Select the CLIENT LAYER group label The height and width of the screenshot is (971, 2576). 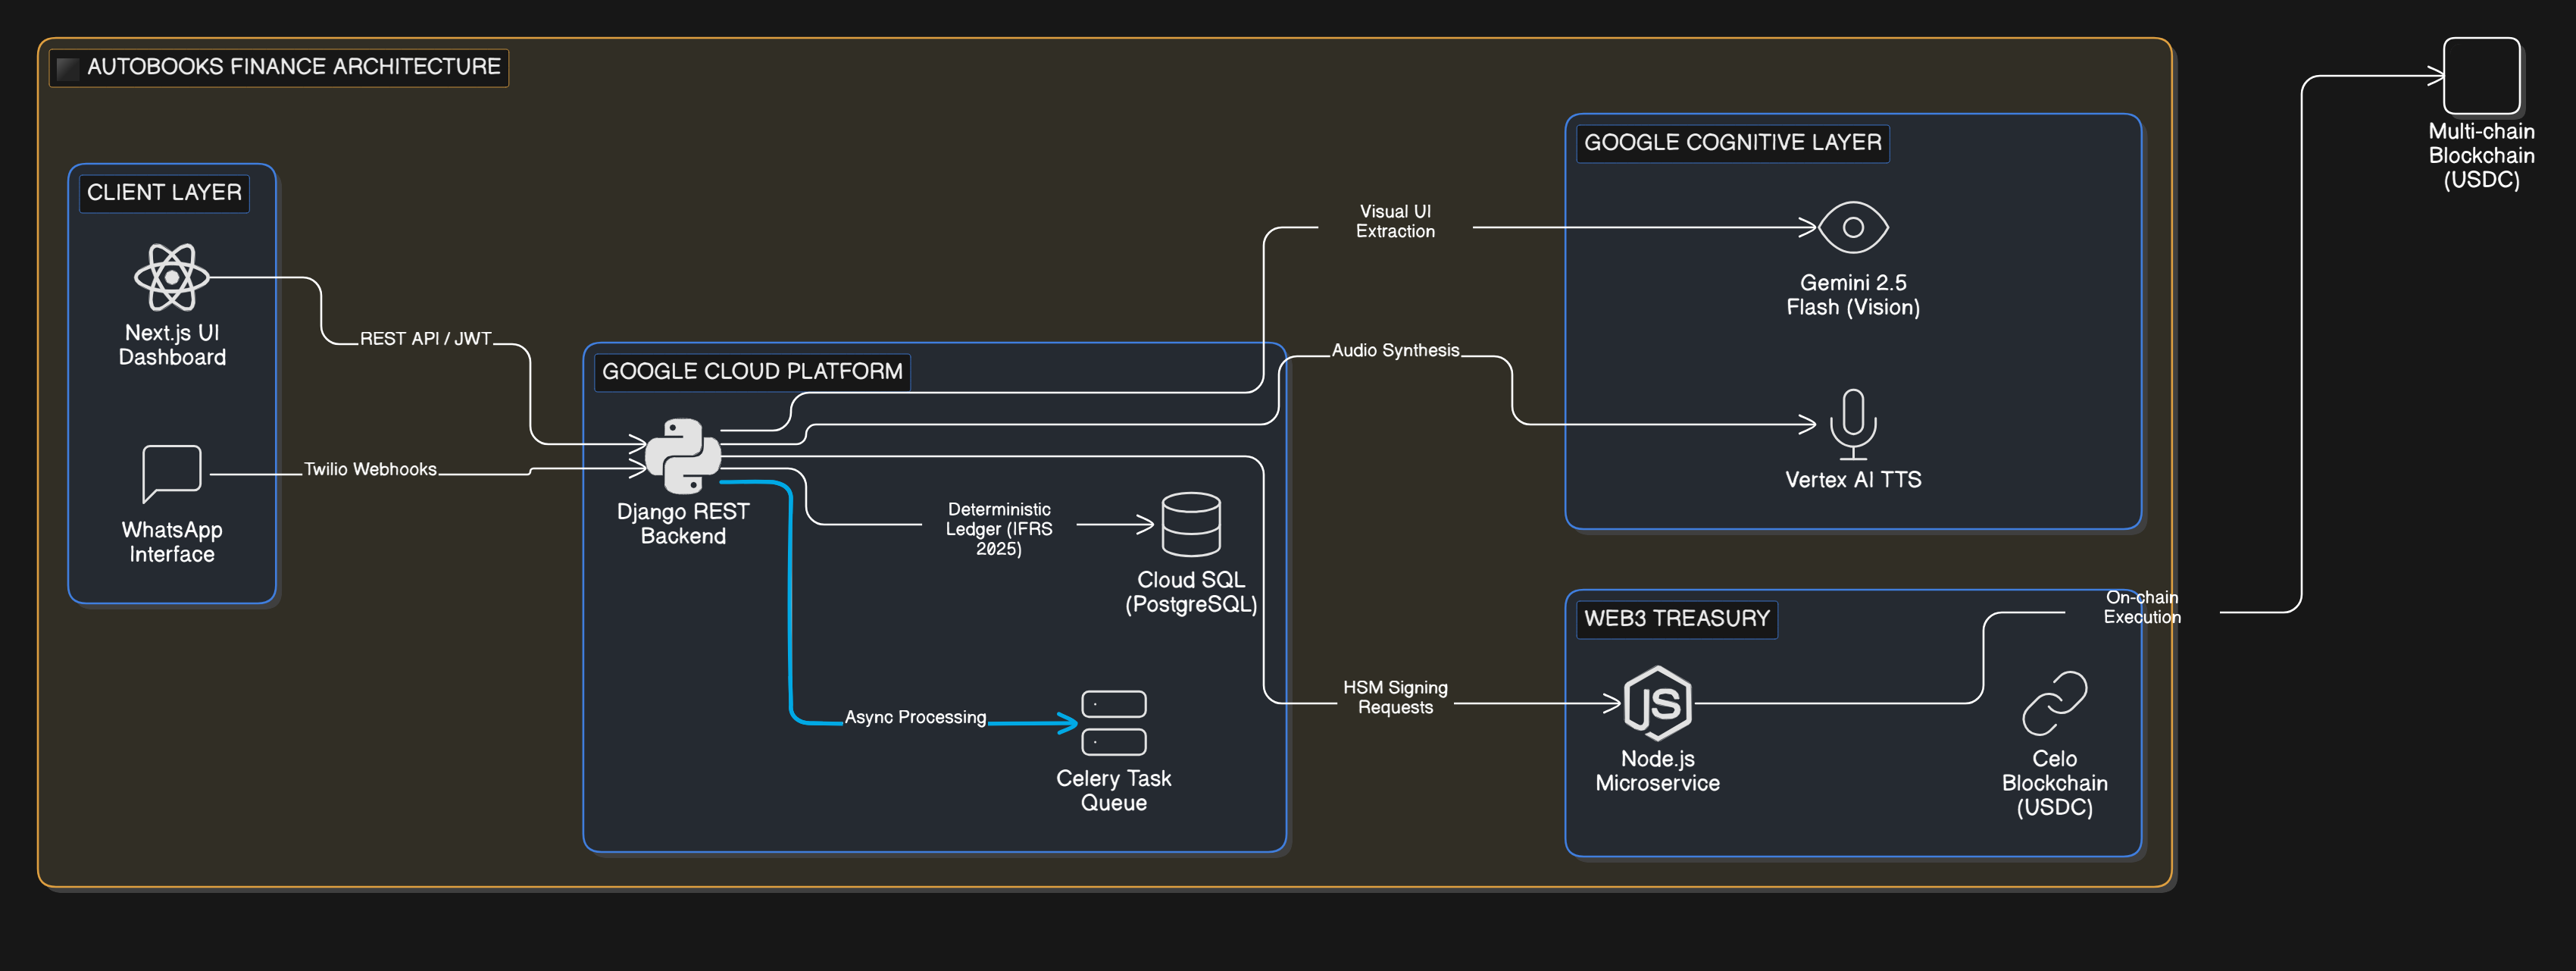164,192
